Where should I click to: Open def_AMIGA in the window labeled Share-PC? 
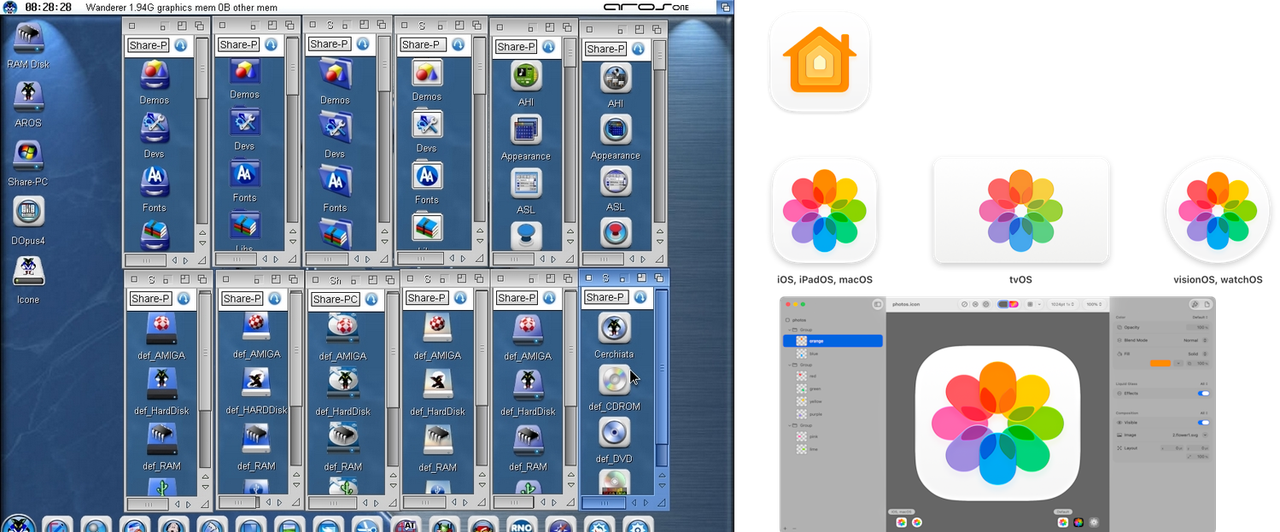pos(343,329)
